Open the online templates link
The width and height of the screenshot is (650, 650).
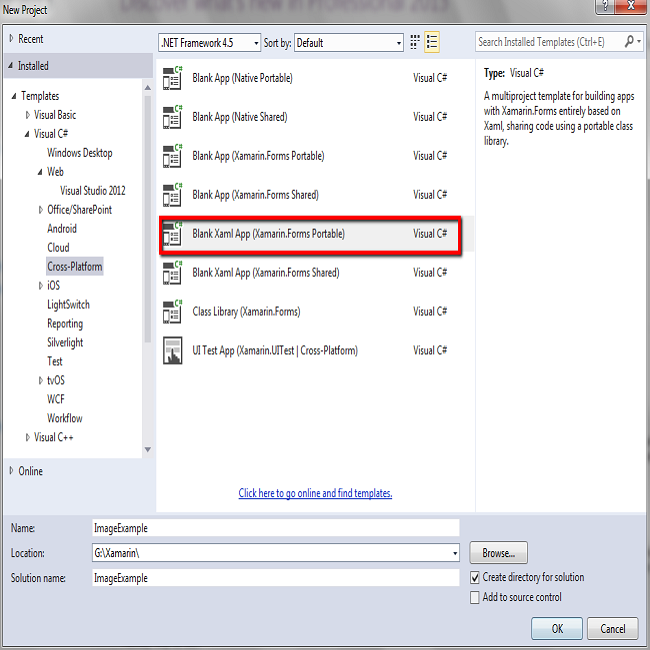(315, 493)
